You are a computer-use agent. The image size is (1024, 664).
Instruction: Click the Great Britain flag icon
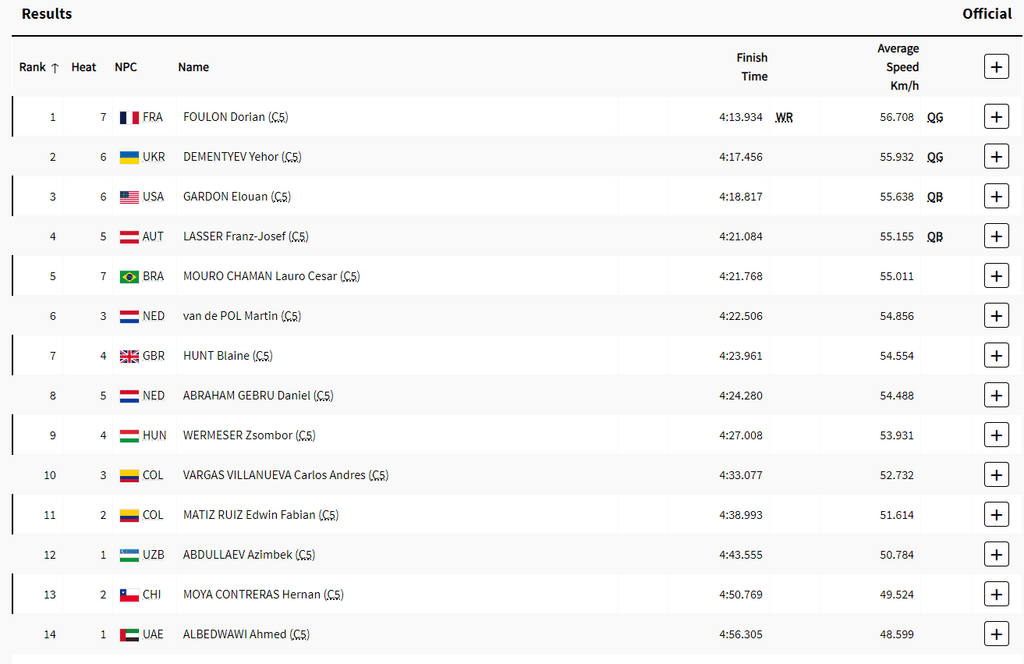tap(129, 356)
